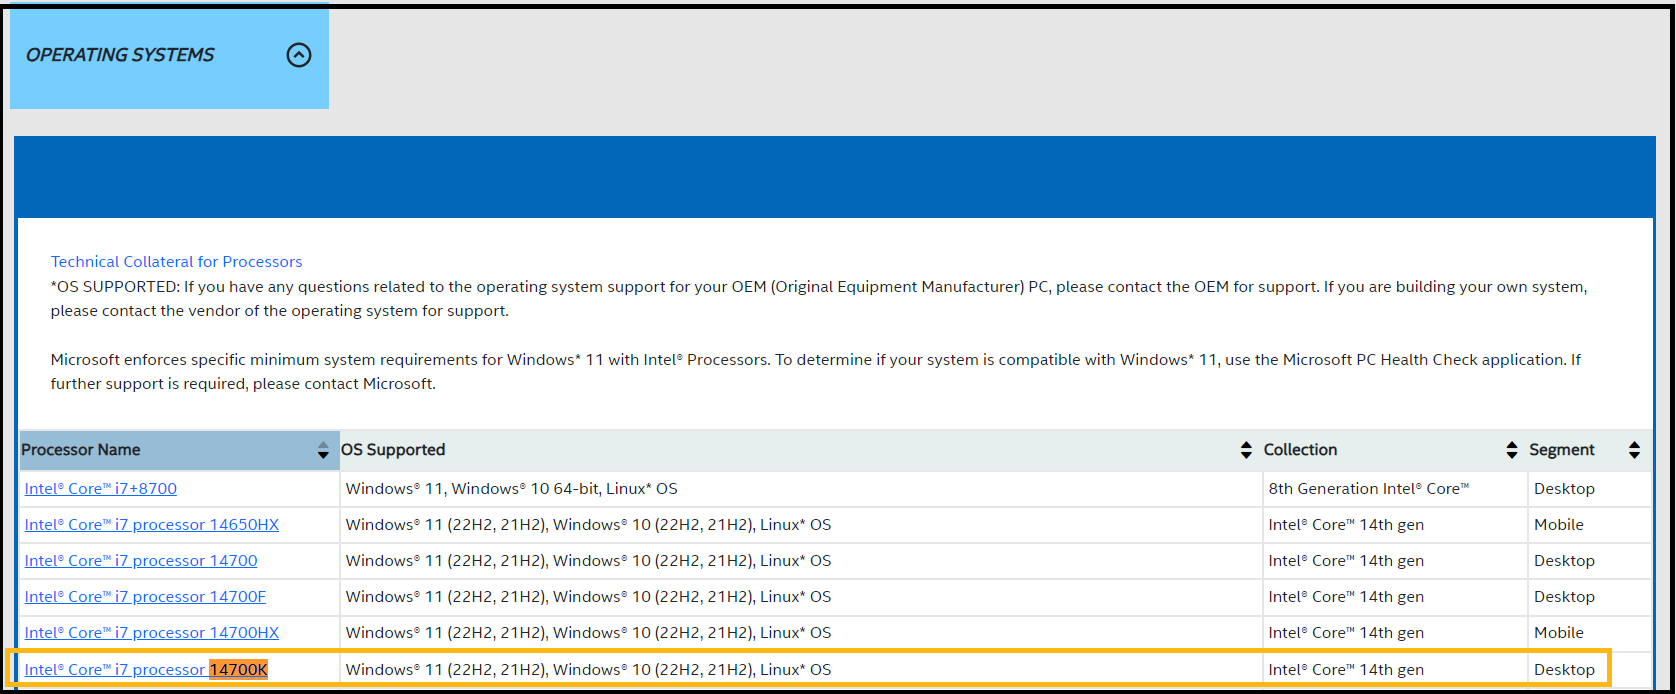Click OS Supported cell in 14700K row
1676x694 pixels.
(x=588, y=670)
